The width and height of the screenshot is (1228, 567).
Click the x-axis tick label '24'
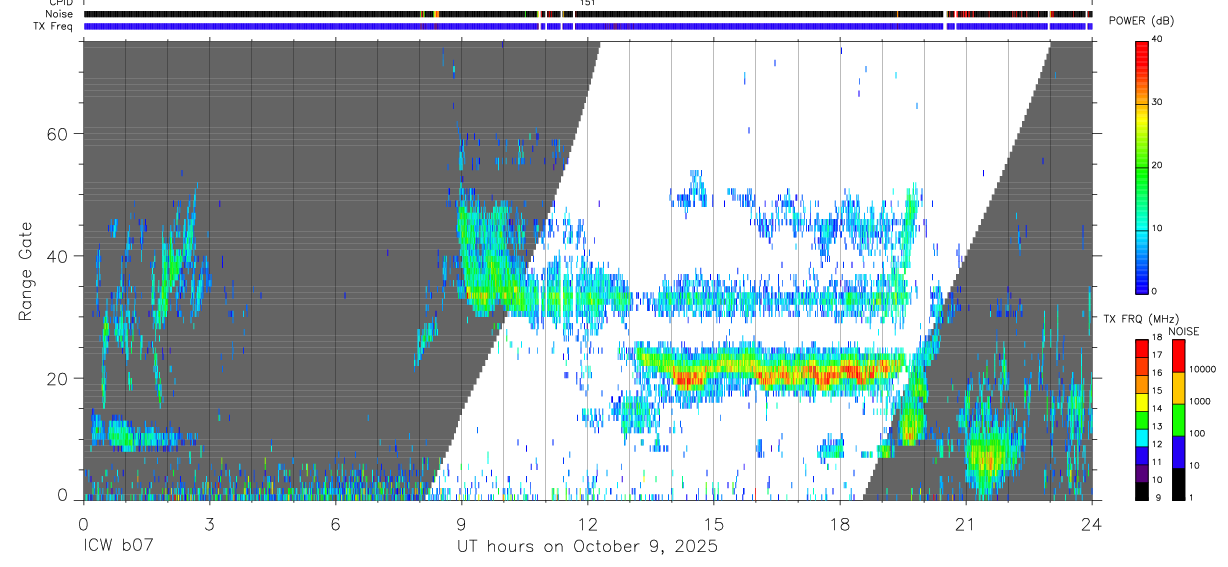click(x=1092, y=524)
